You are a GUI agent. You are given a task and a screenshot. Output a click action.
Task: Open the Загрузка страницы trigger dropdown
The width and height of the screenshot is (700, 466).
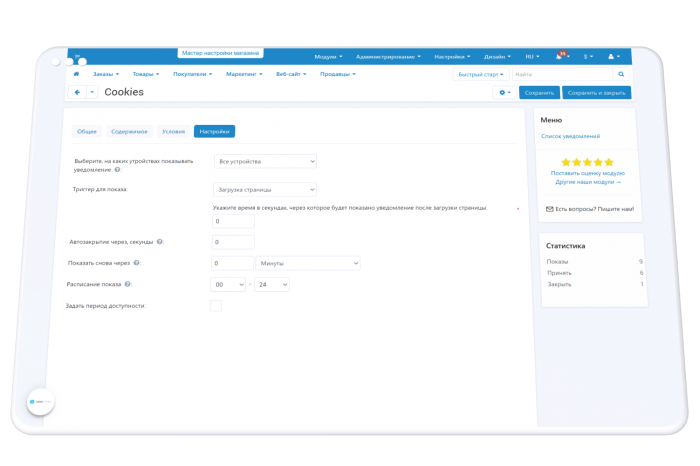265,190
